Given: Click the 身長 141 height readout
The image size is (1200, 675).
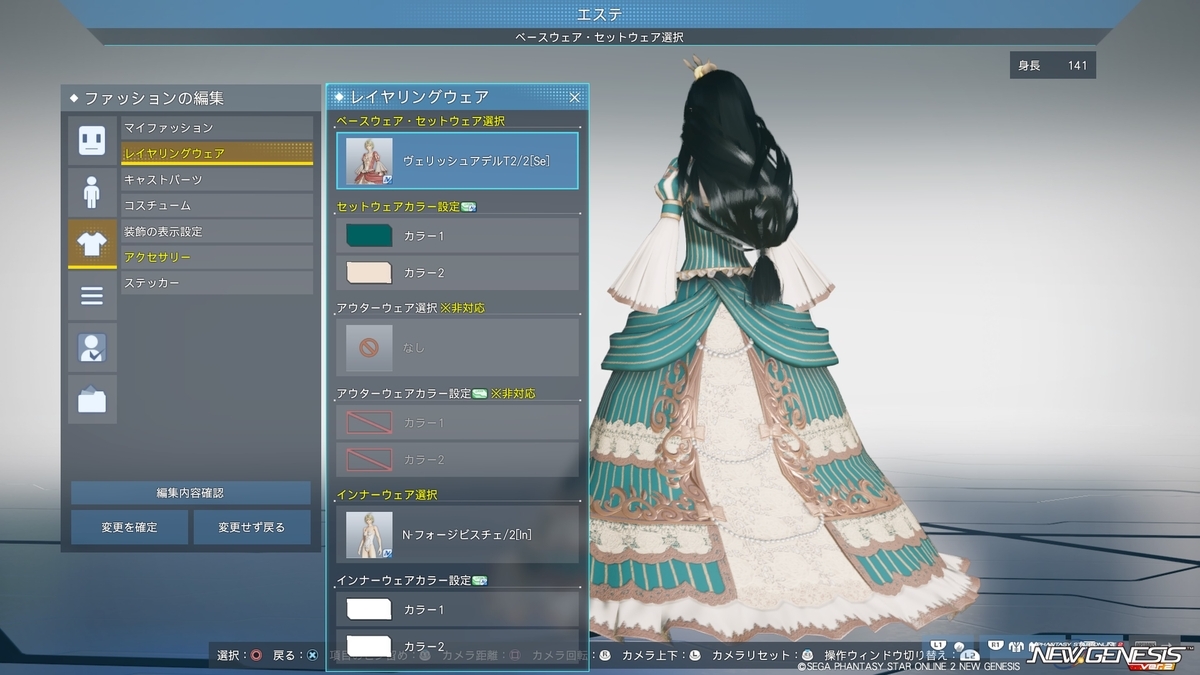Looking at the screenshot, I should coord(1053,66).
